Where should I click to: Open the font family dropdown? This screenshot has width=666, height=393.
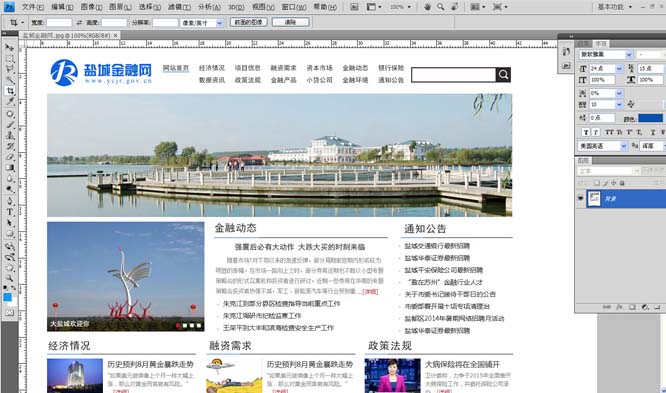pyautogui.click(x=629, y=55)
